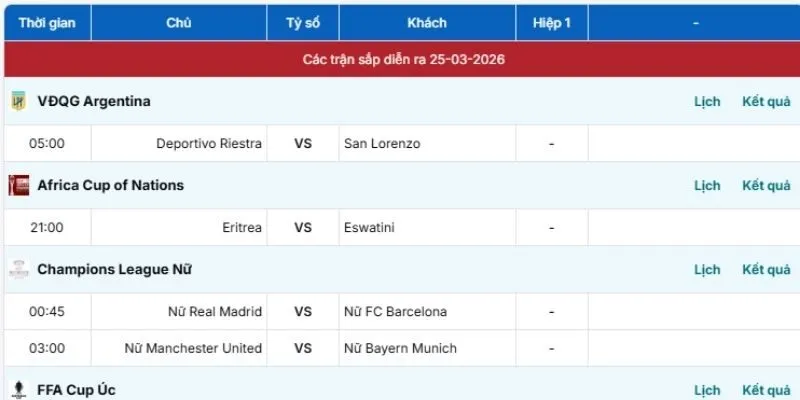
Task: Click the VĐQG Argentina league logo icon
Action: click(x=18, y=101)
